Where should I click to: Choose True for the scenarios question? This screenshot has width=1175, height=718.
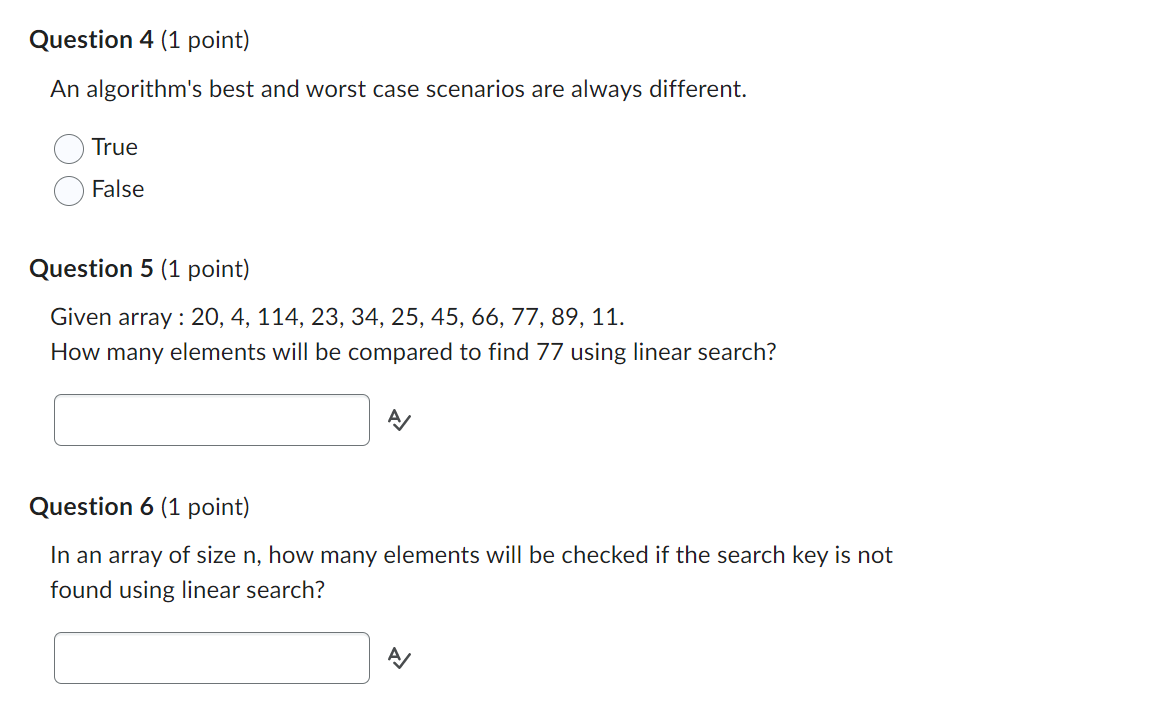(68, 148)
